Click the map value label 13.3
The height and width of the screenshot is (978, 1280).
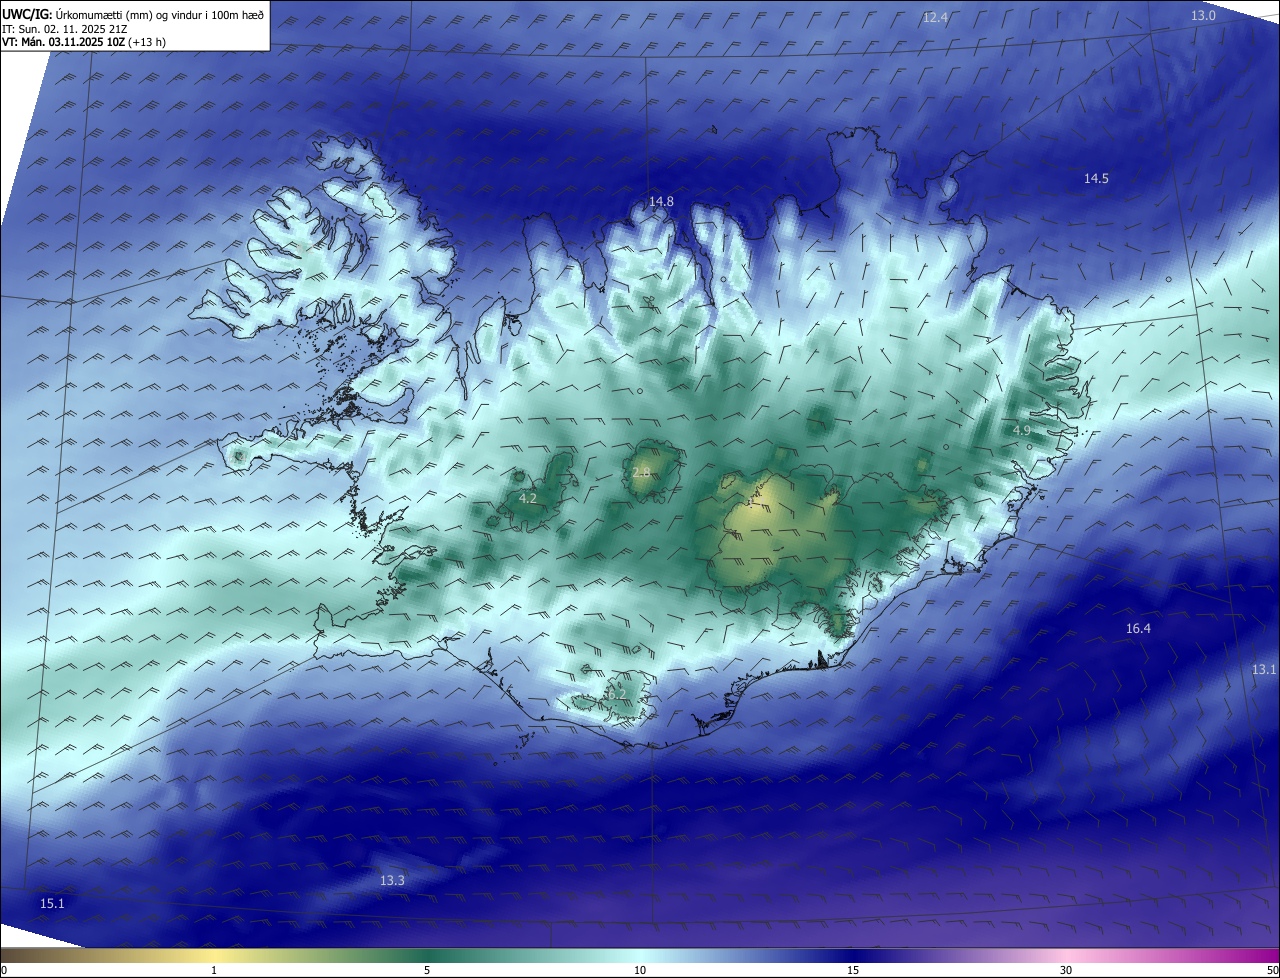pyautogui.click(x=392, y=880)
